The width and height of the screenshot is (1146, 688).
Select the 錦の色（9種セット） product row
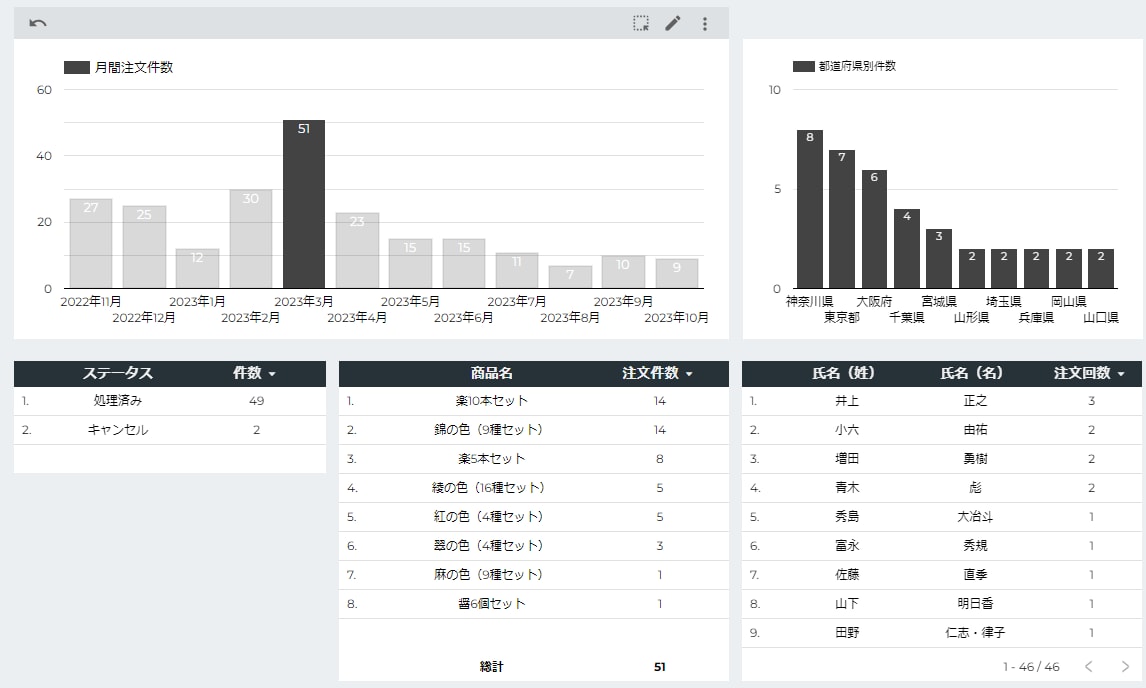coord(534,430)
